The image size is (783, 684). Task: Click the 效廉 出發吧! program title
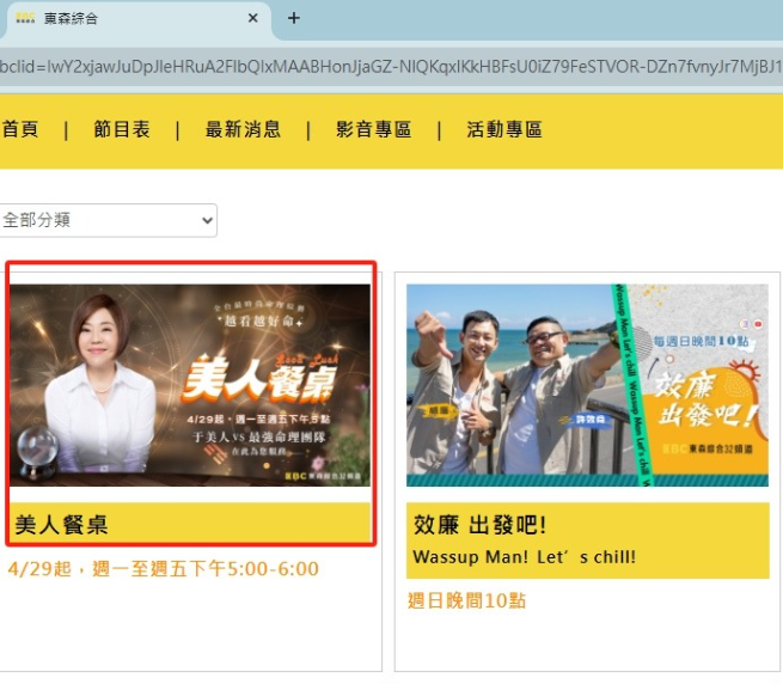(480, 526)
